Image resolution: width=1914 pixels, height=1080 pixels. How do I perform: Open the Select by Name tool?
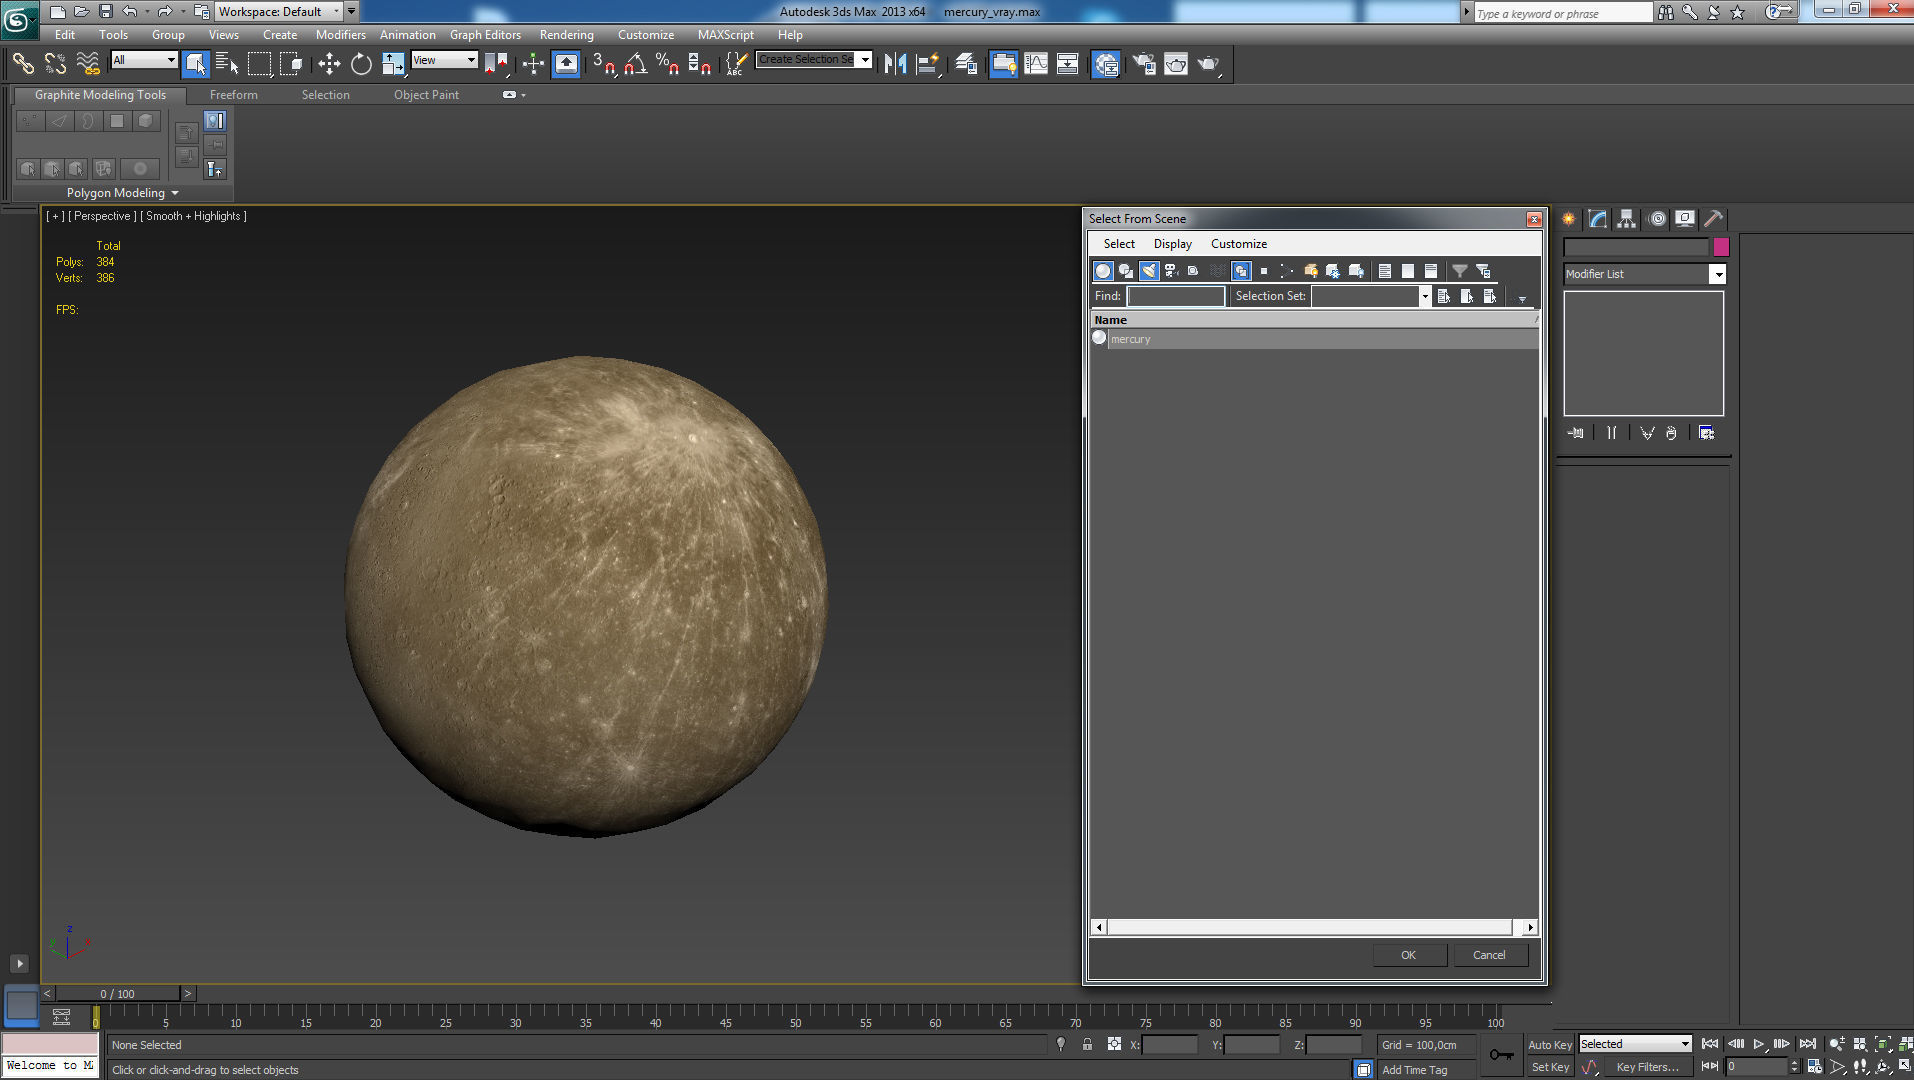tap(227, 64)
